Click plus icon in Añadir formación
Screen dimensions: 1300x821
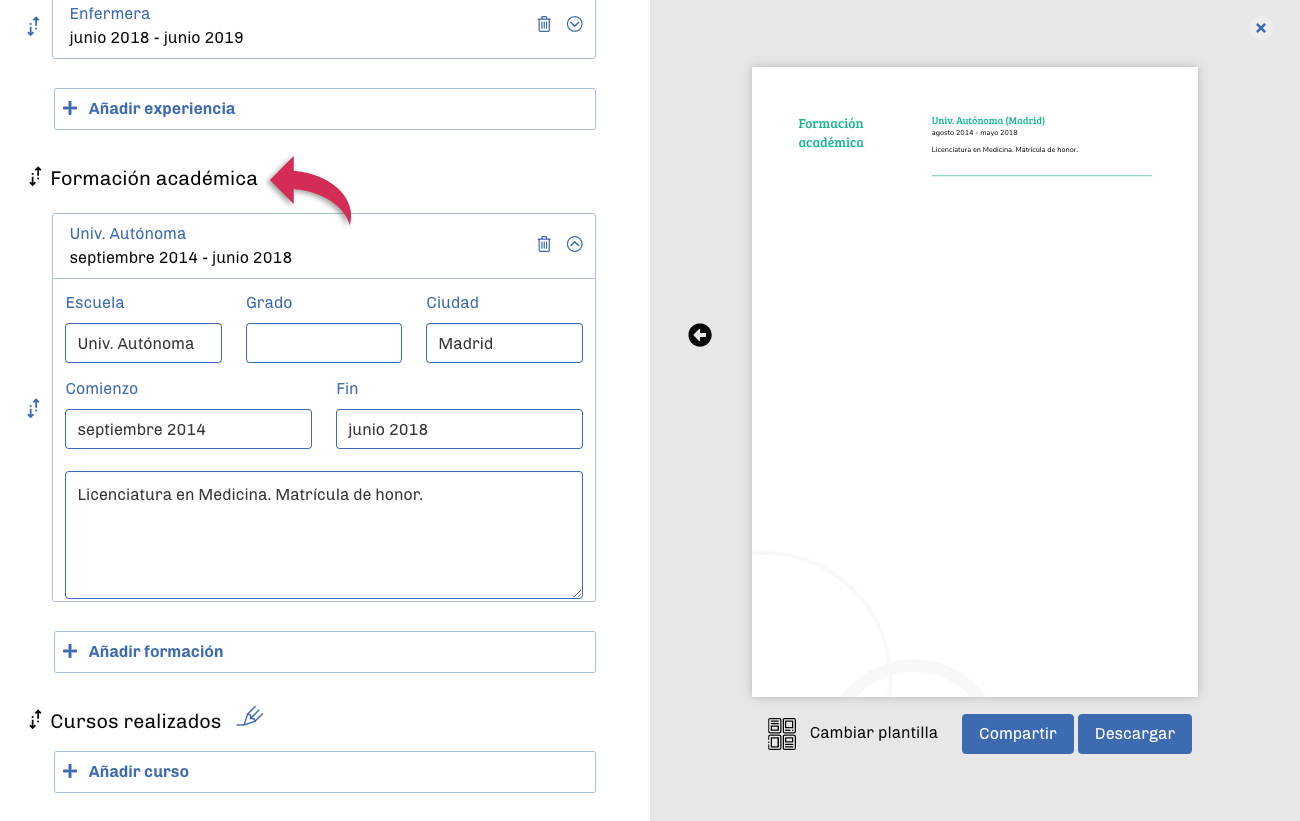[x=70, y=651]
